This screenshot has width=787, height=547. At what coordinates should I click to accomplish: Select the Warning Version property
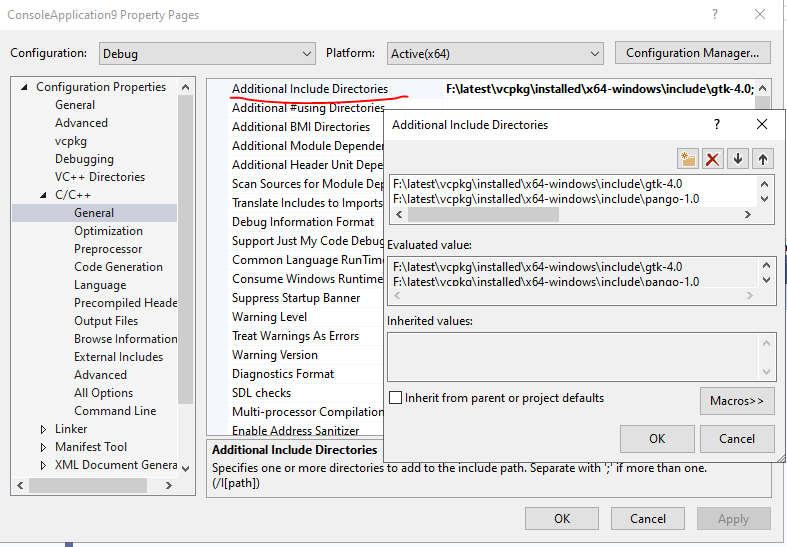pos(275,355)
